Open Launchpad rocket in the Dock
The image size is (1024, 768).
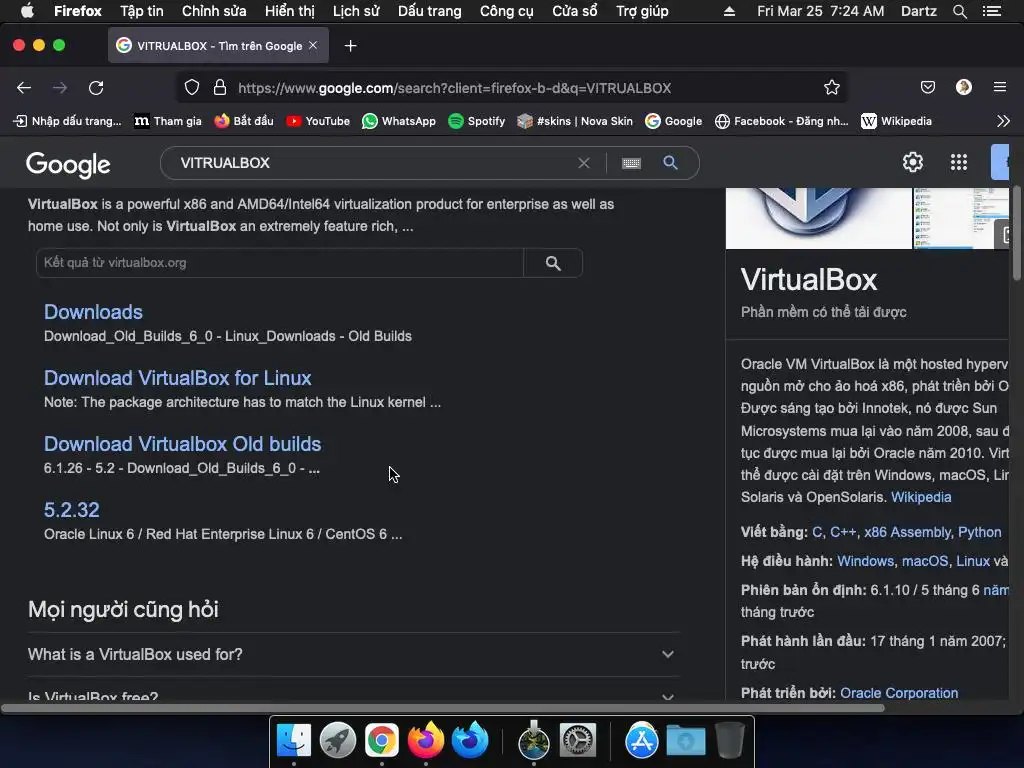click(338, 741)
